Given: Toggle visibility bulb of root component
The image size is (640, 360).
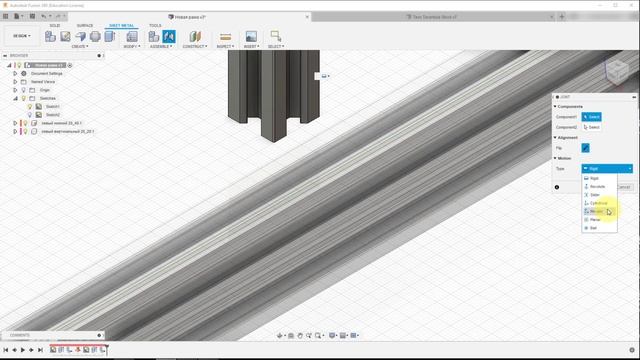Looking at the screenshot, I should pos(19,65).
